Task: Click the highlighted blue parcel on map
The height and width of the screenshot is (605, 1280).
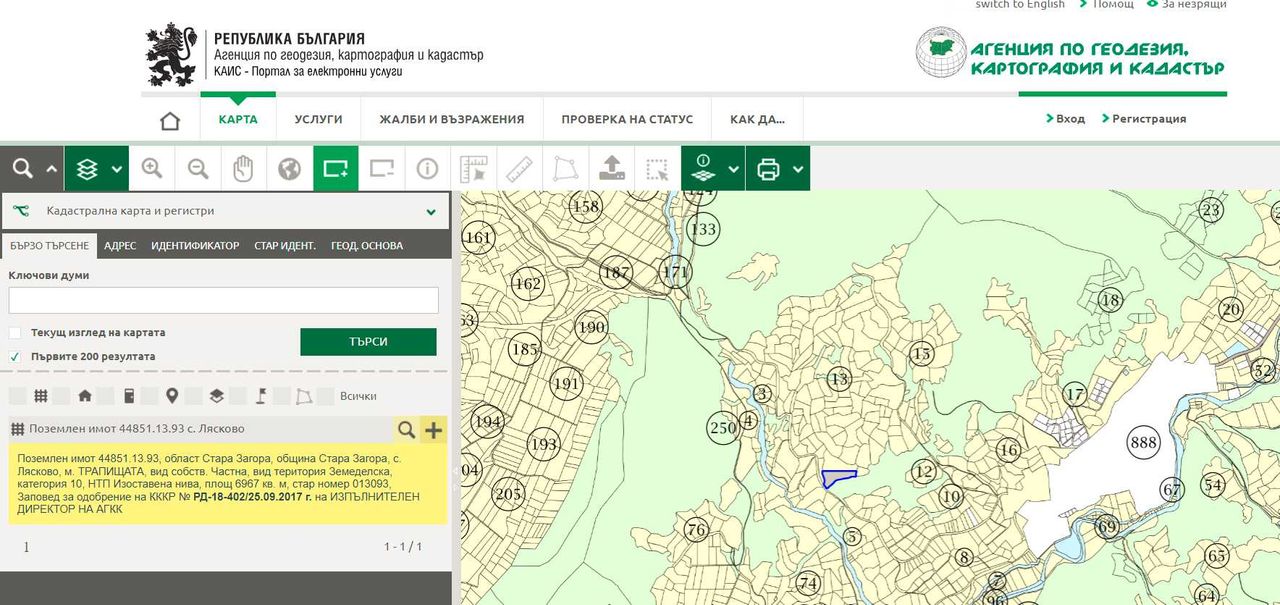Action: [x=838, y=478]
